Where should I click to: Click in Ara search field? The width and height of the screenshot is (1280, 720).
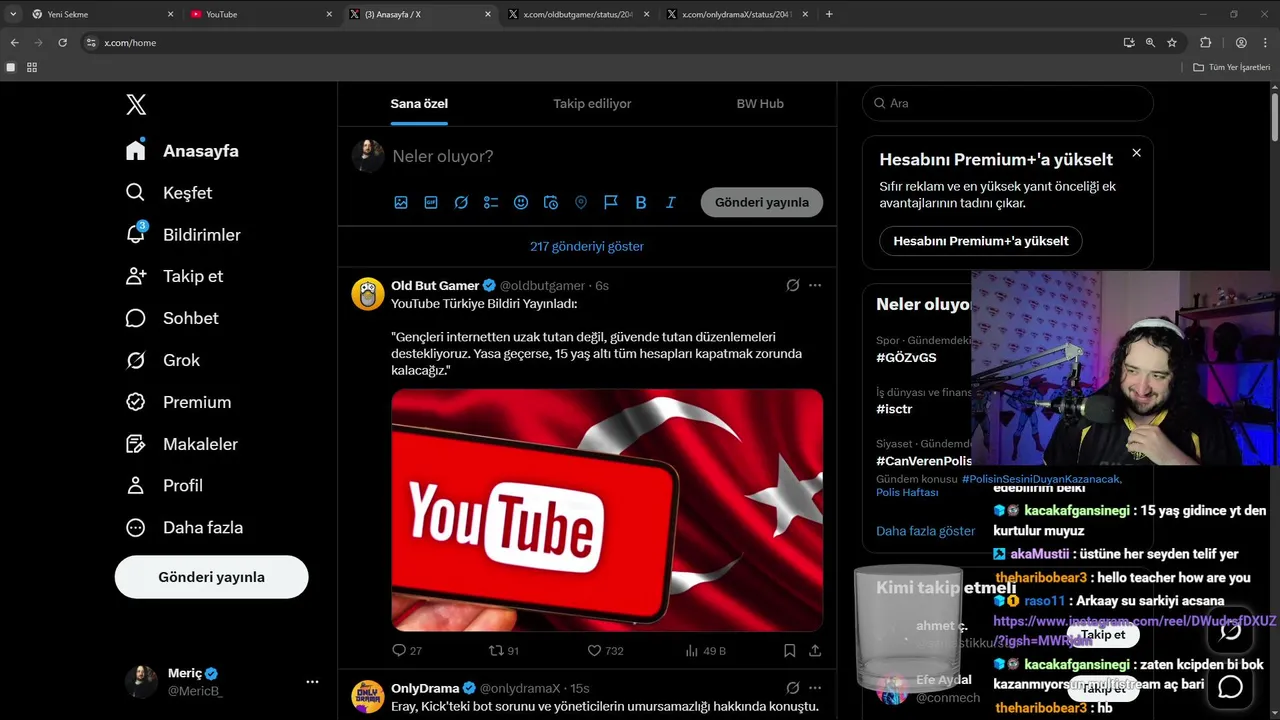(1008, 103)
